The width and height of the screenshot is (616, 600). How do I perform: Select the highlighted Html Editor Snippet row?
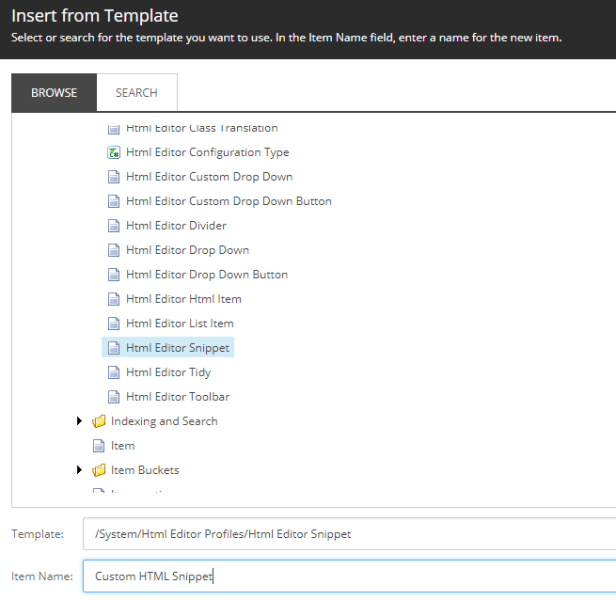[x=168, y=347]
